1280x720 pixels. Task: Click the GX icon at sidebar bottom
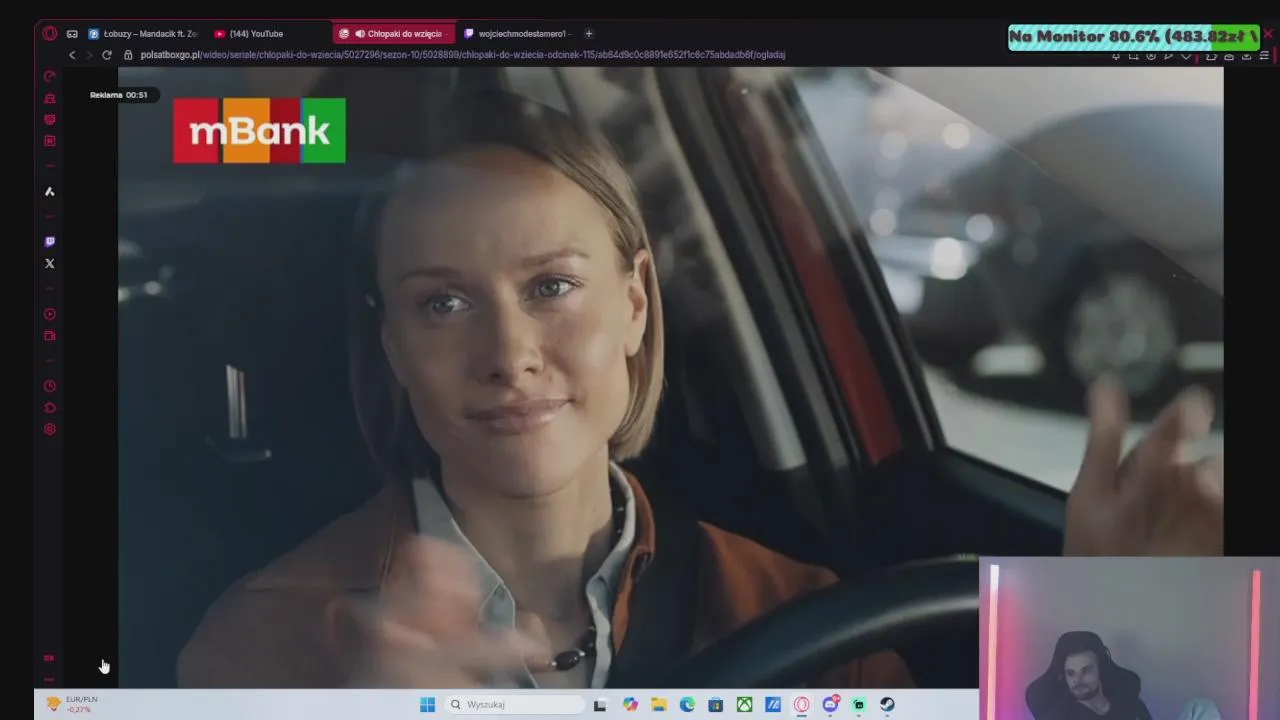tap(49, 658)
